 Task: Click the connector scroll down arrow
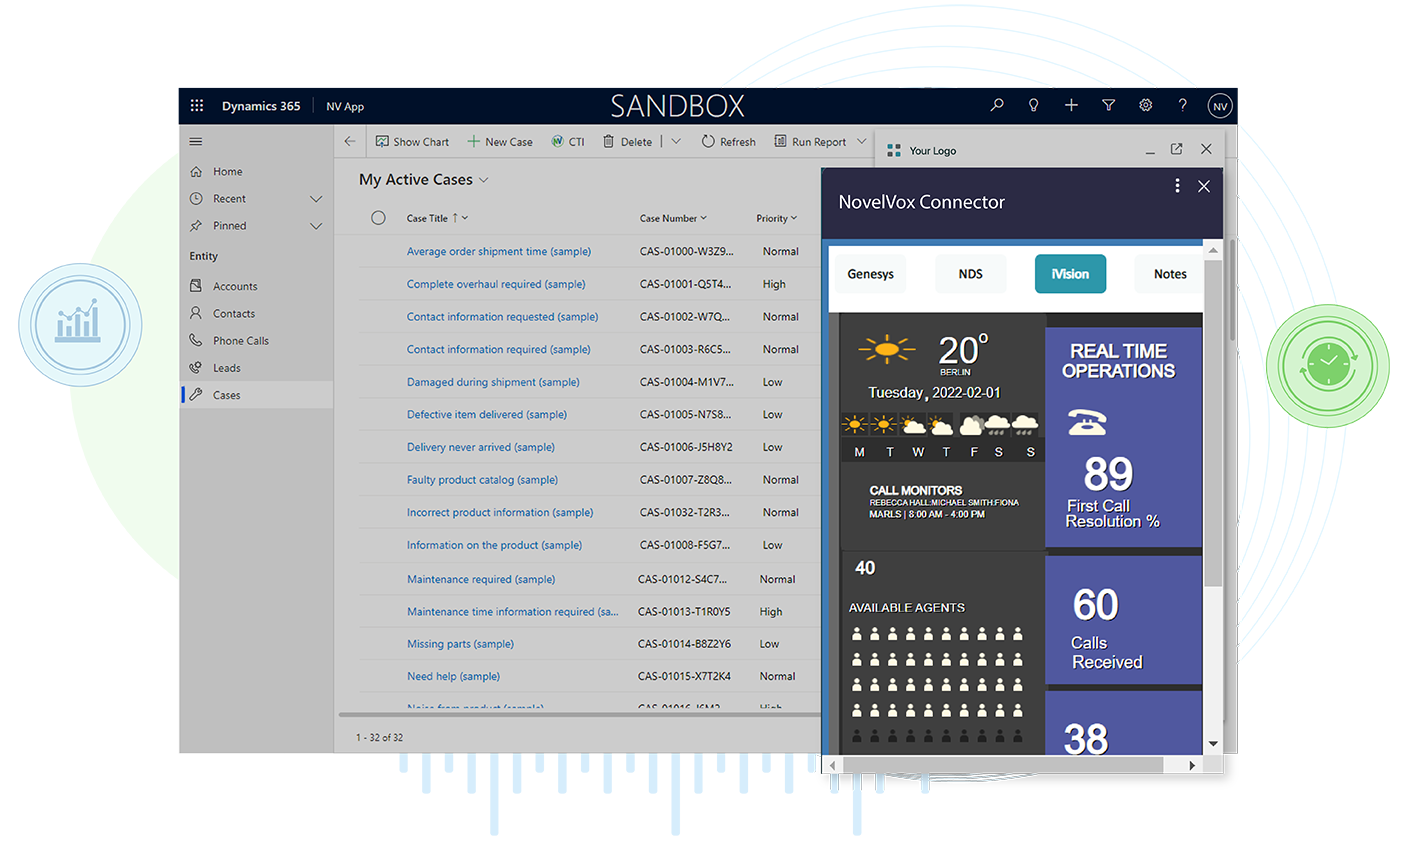[x=1213, y=744]
